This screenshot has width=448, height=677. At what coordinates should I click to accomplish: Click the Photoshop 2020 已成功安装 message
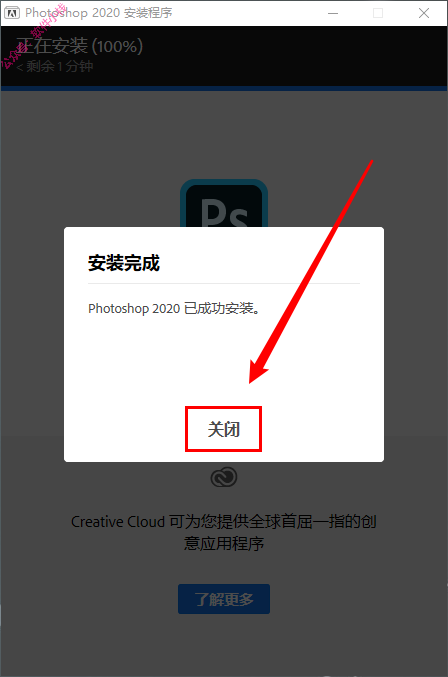click(x=174, y=309)
